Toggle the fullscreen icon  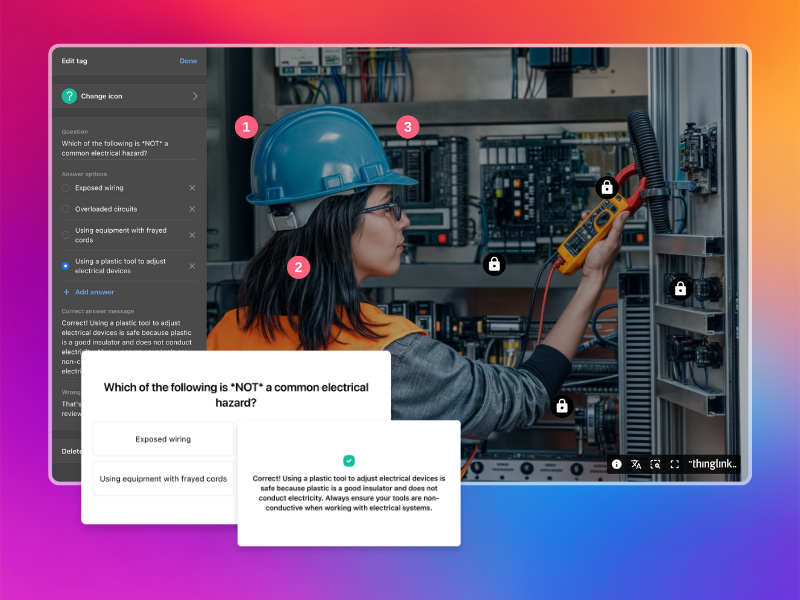click(675, 464)
